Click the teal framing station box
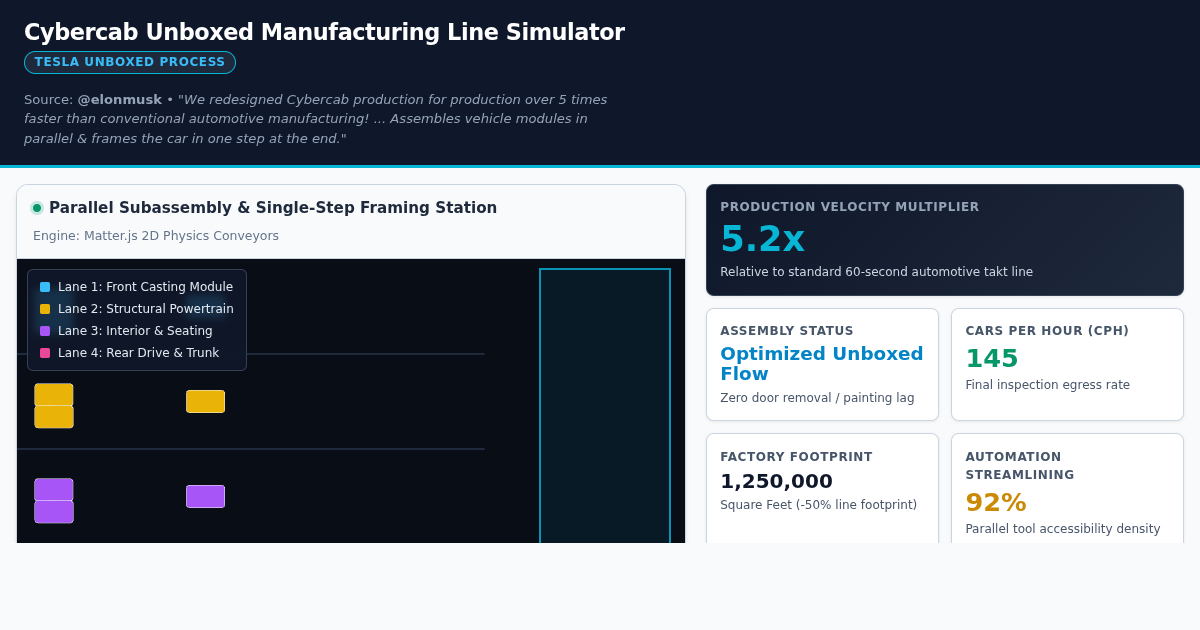 click(605, 405)
